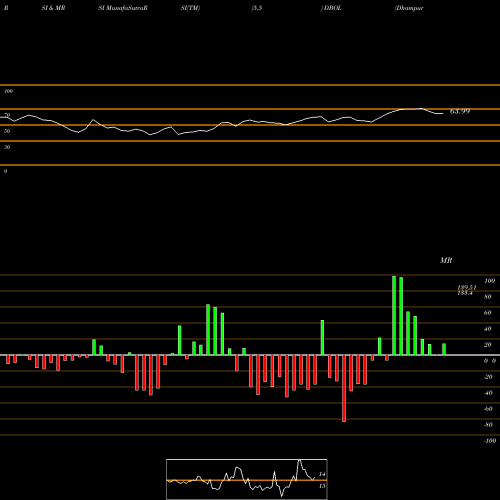Click the 100 level label on RSI chart
This screenshot has height=500, width=500.
(8, 91)
